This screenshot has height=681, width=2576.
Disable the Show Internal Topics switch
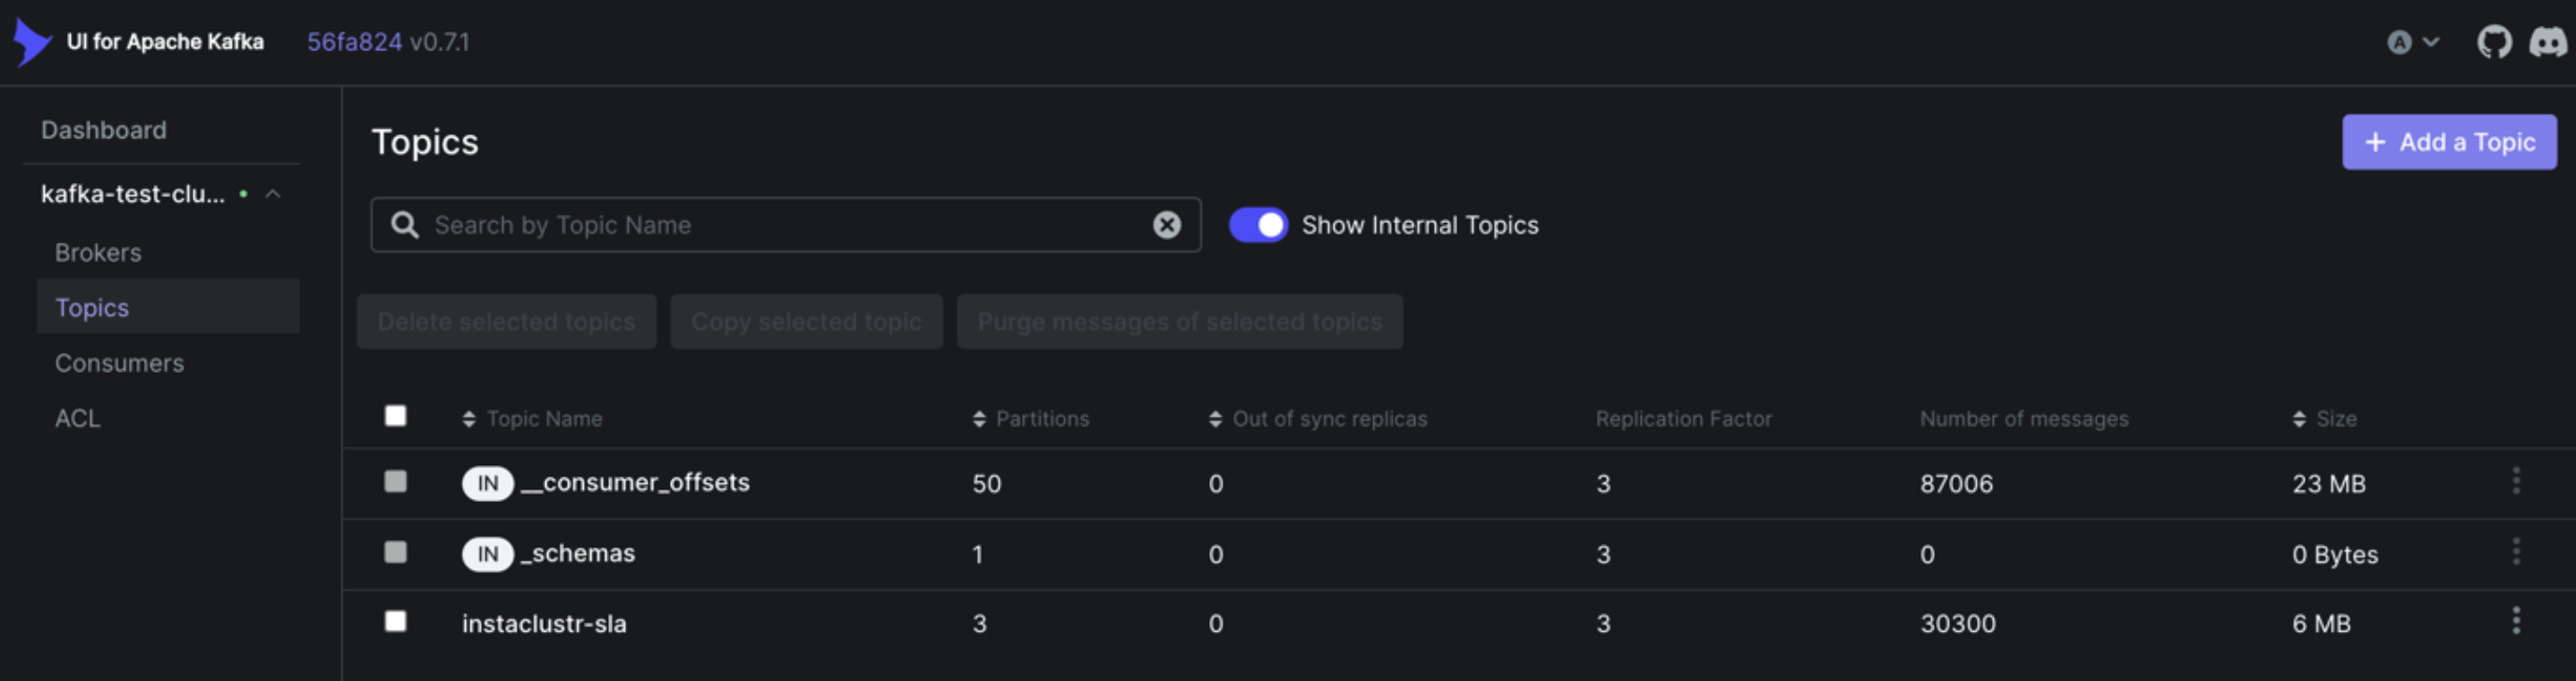click(1258, 225)
